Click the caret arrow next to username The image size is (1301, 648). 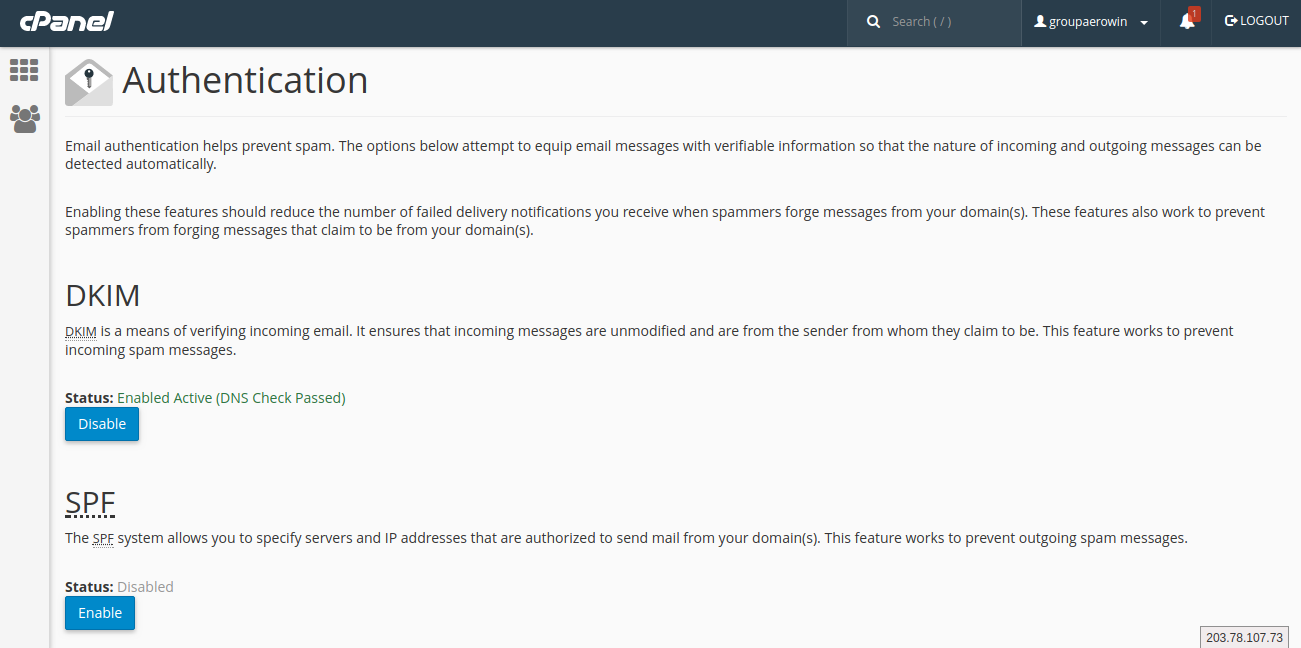coord(1144,23)
